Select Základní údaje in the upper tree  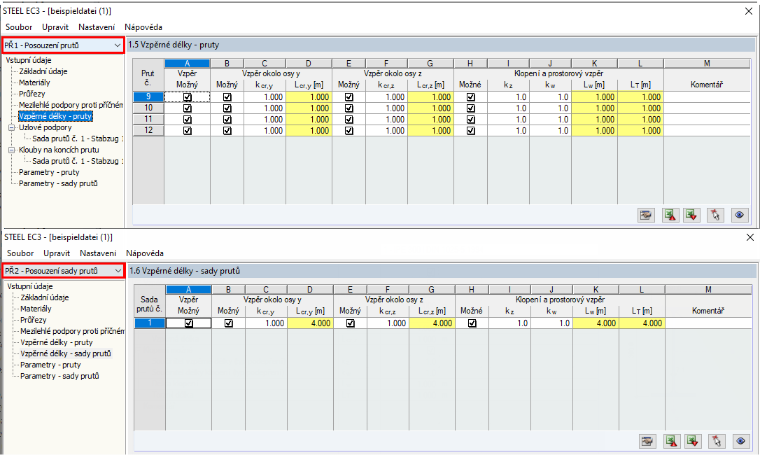[43, 71]
